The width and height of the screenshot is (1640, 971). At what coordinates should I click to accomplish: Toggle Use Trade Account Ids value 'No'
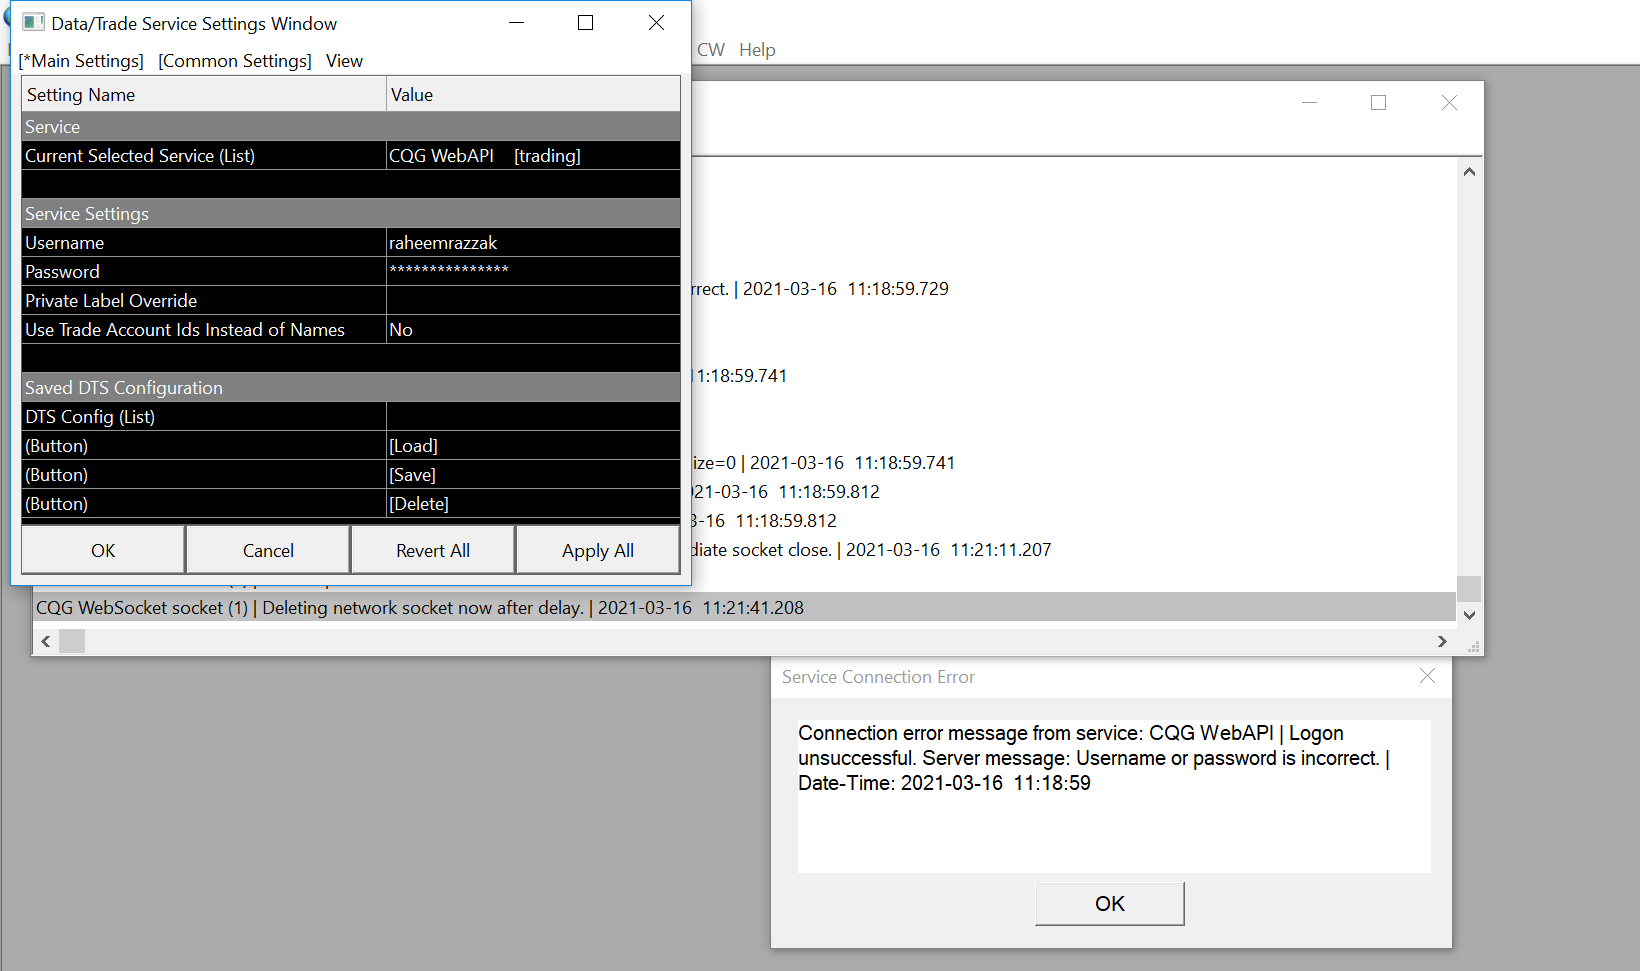click(533, 330)
